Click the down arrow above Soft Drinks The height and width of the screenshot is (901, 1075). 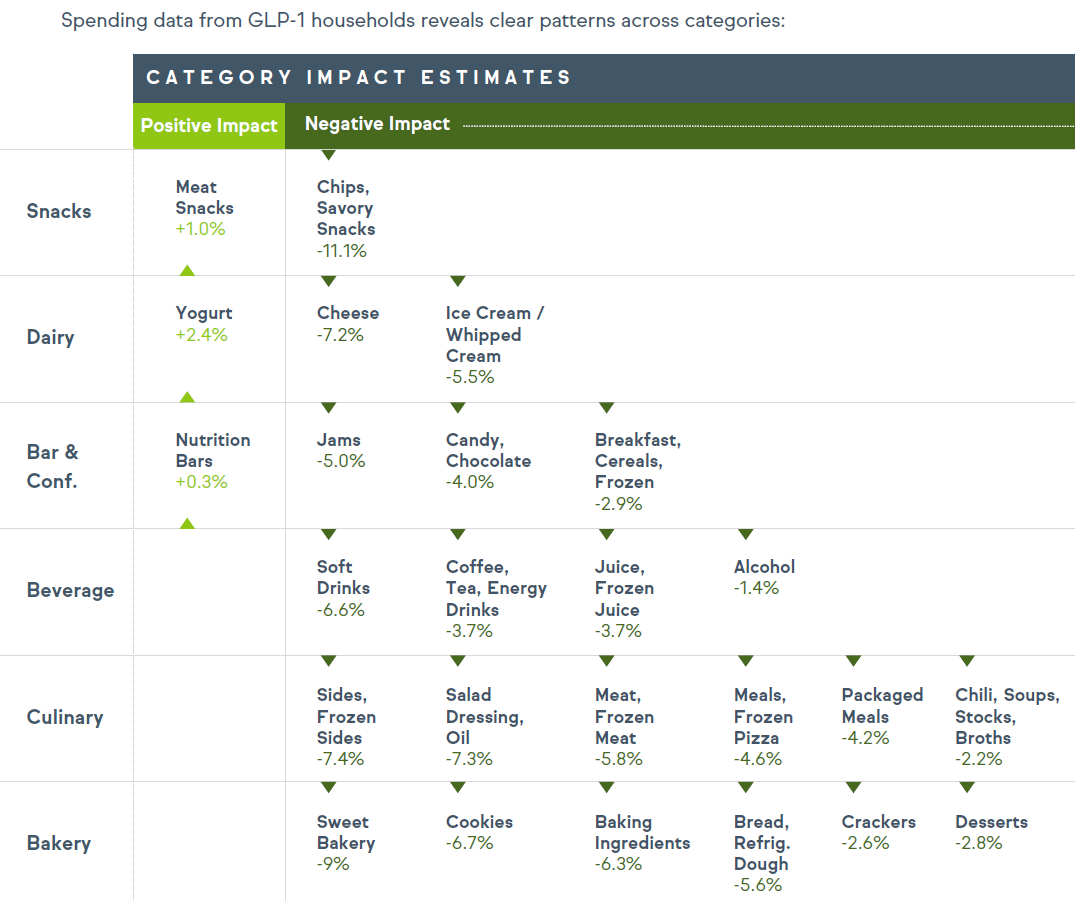tap(328, 535)
